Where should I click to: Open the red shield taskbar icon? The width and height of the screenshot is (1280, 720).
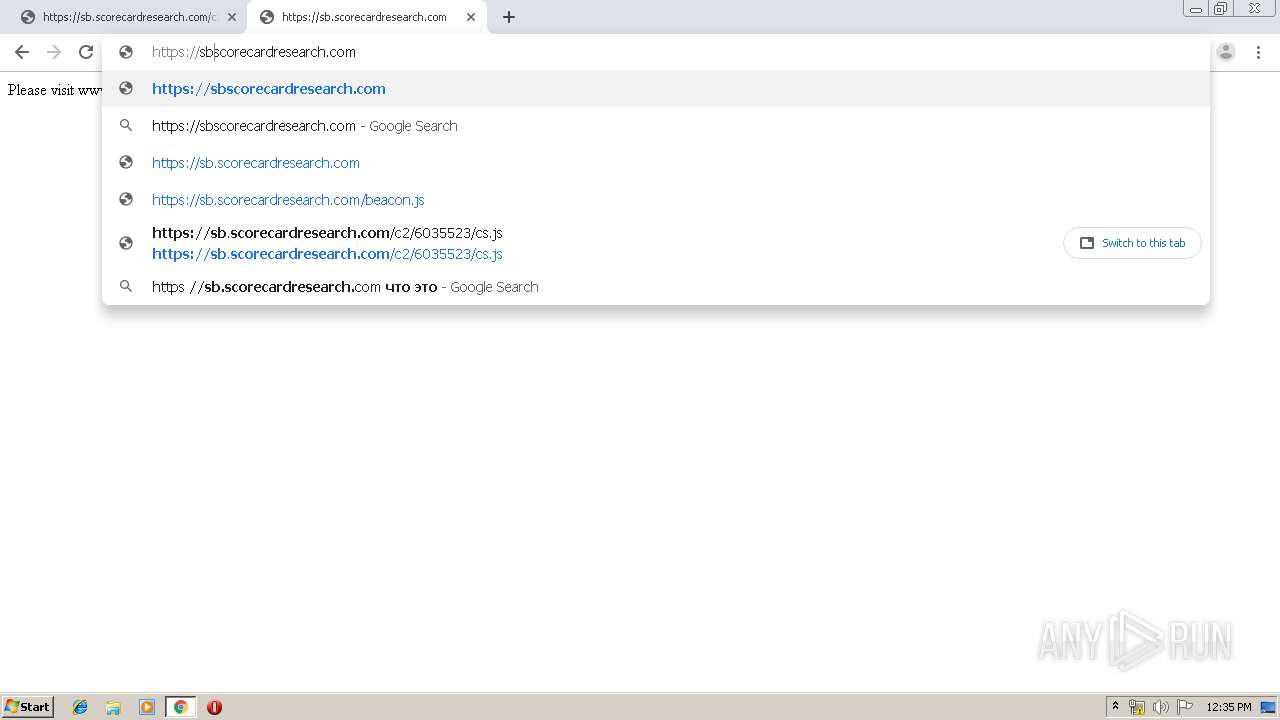pos(214,707)
